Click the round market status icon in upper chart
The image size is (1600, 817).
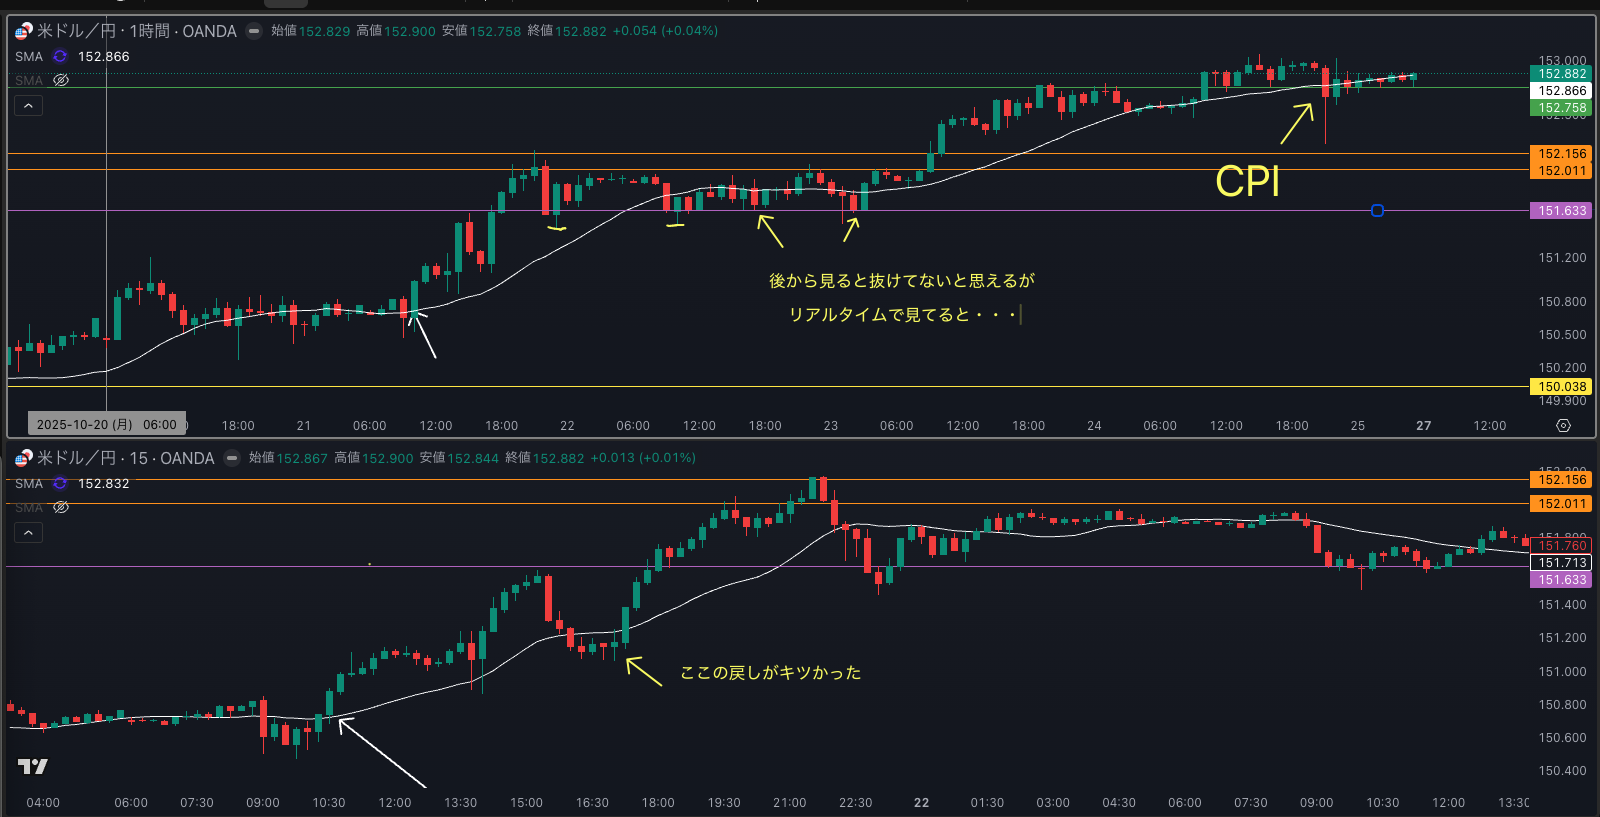[254, 31]
